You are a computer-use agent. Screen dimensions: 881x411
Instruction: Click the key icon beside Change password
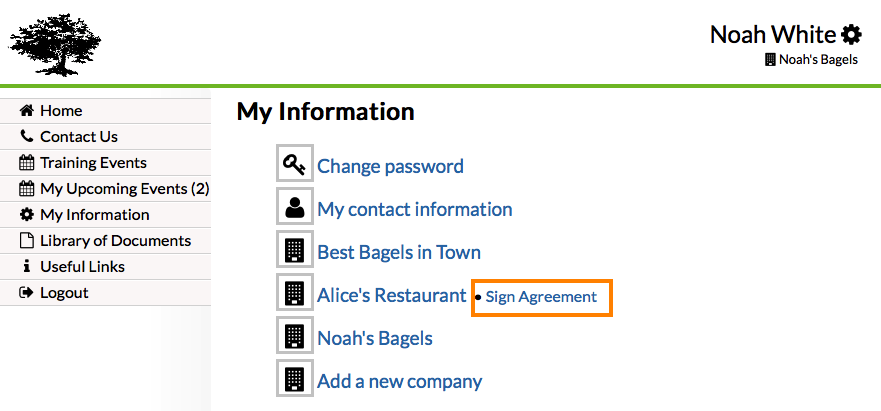tap(294, 165)
